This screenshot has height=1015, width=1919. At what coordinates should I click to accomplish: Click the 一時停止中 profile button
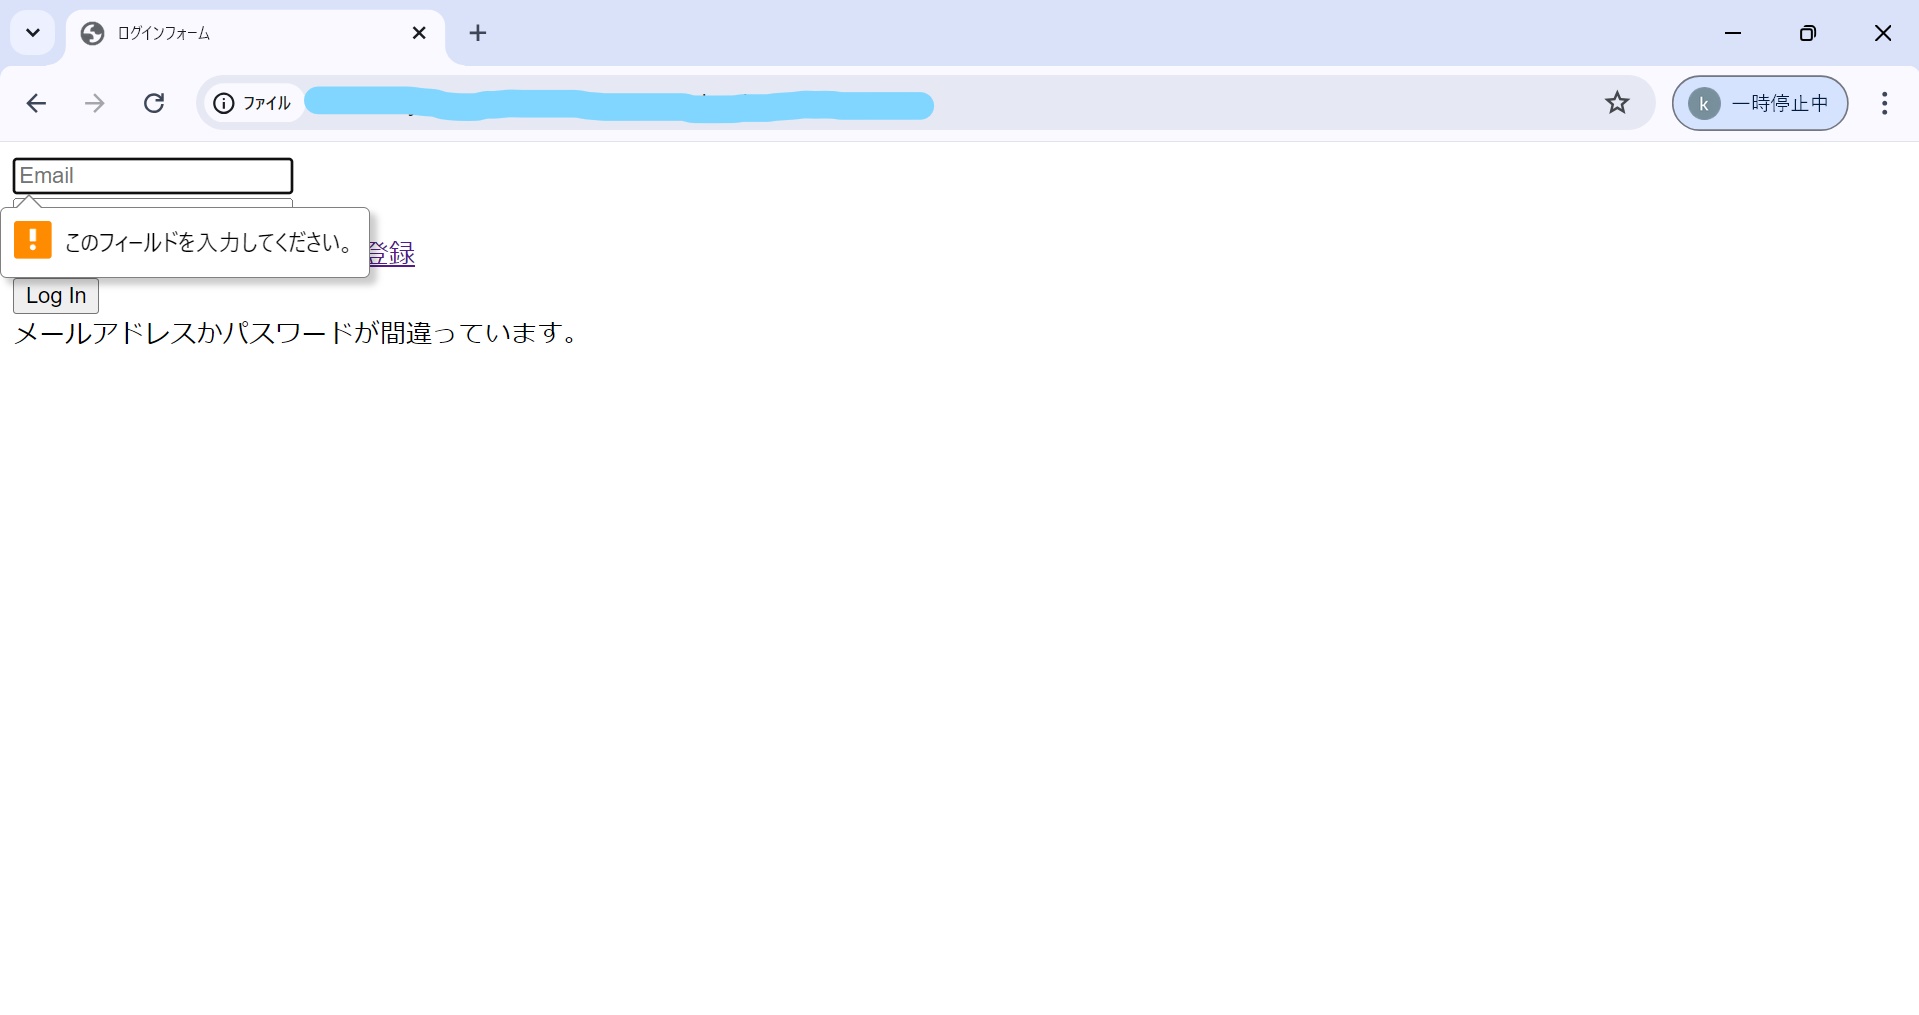(x=1760, y=103)
